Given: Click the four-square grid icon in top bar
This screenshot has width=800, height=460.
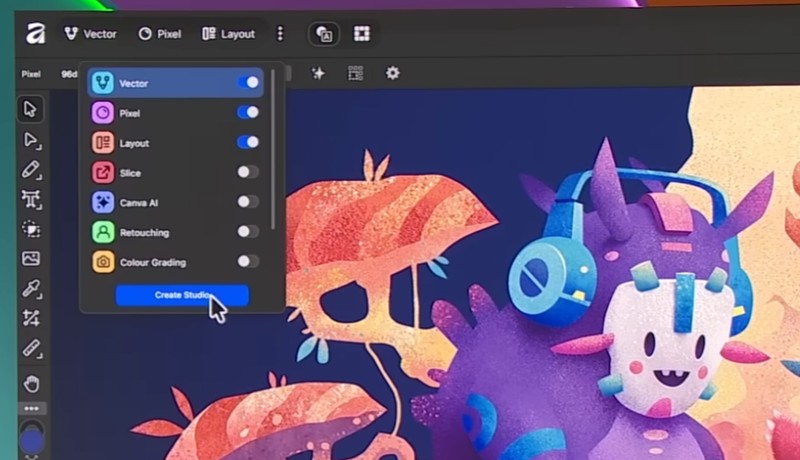Looking at the screenshot, I should [362, 34].
